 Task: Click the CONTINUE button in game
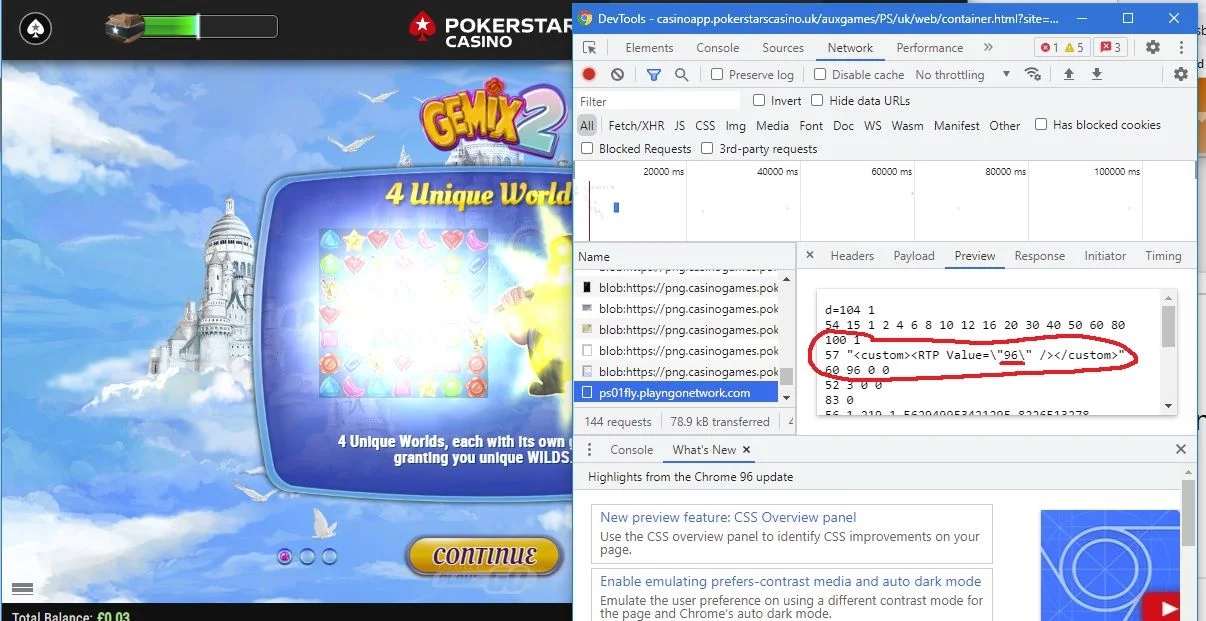tap(485, 556)
